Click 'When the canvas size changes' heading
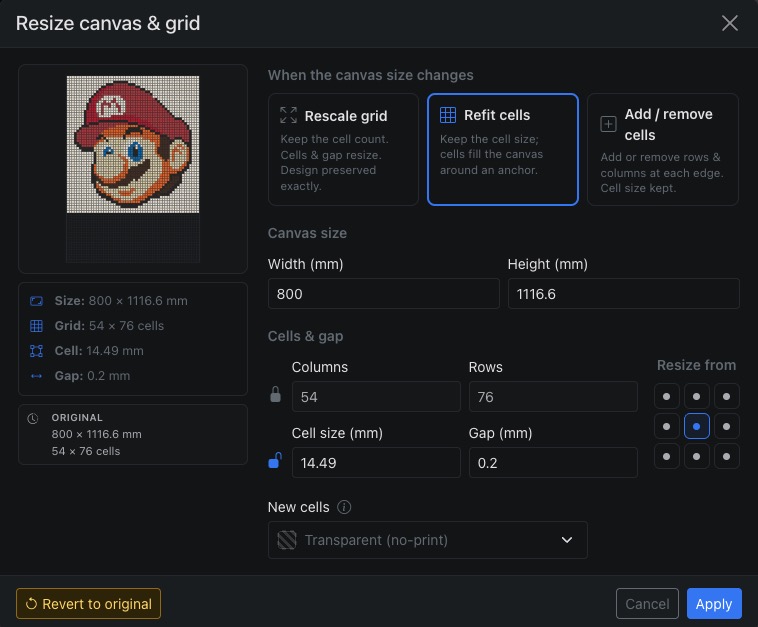 tap(371, 75)
